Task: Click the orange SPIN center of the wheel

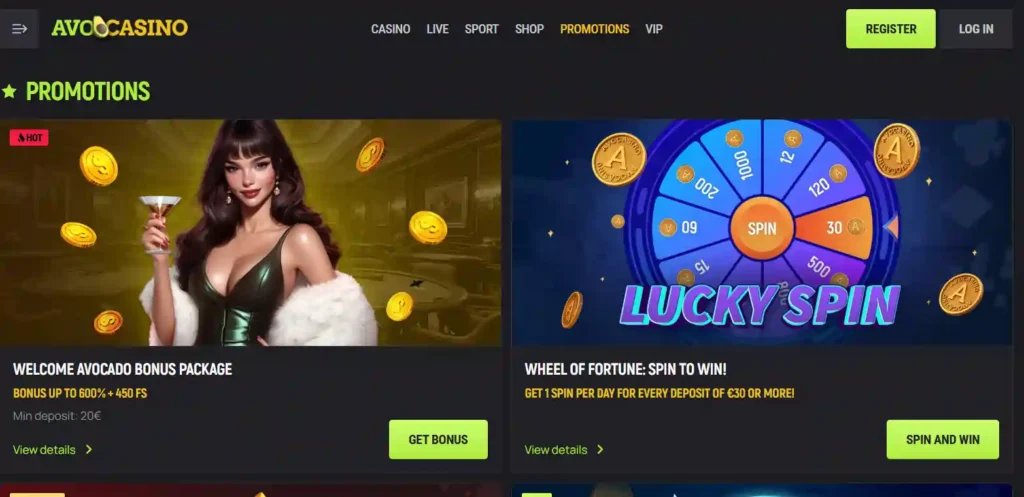Action: pyautogui.click(x=761, y=229)
